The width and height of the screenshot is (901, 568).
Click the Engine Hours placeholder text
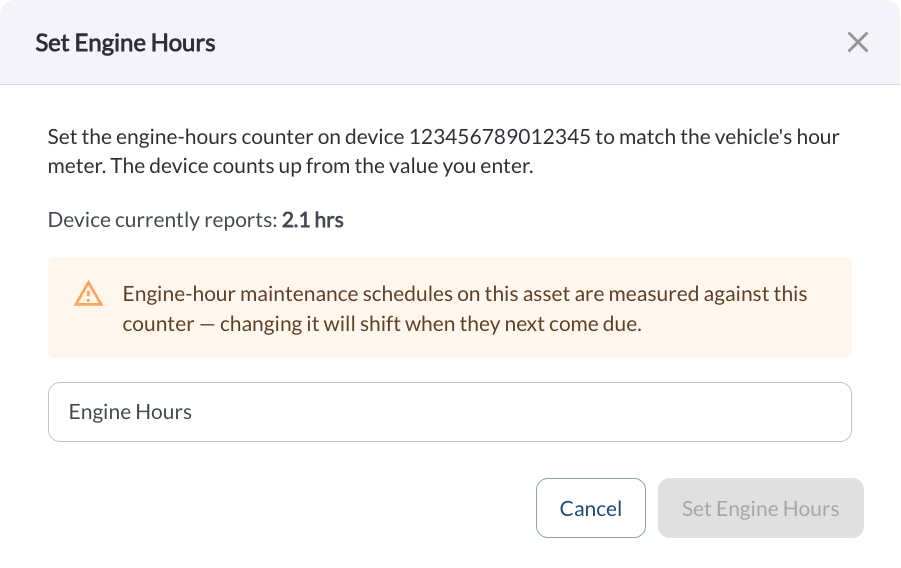point(130,412)
